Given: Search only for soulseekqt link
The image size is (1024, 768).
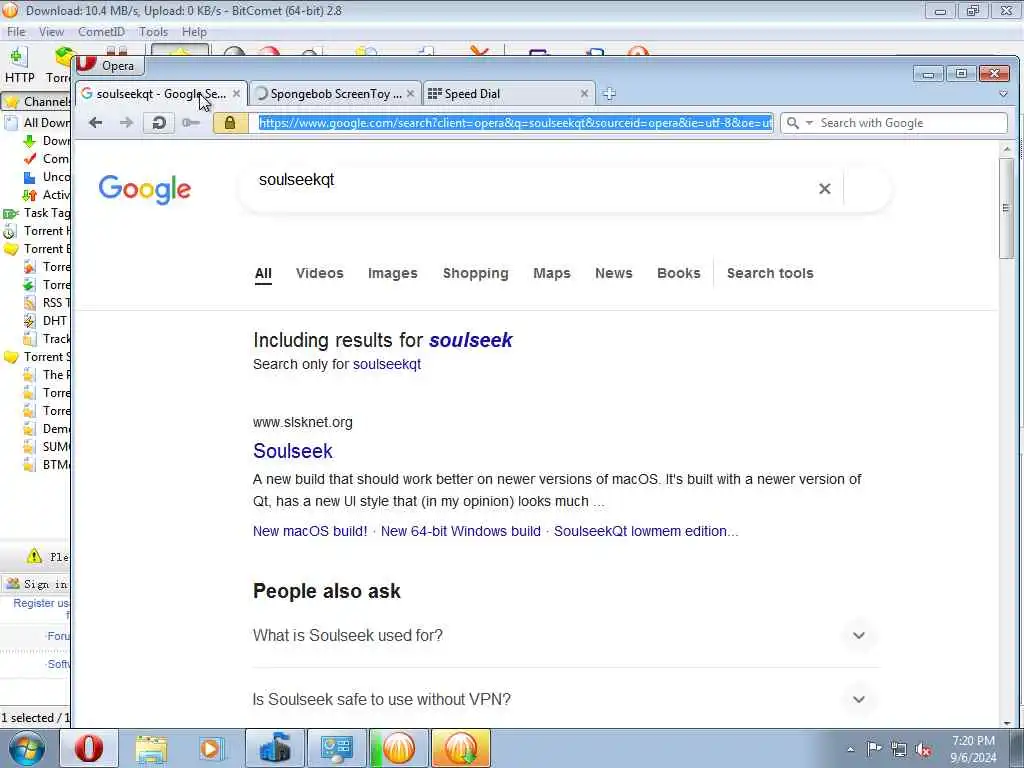Looking at the screenshot, I should tap(387, 364).
